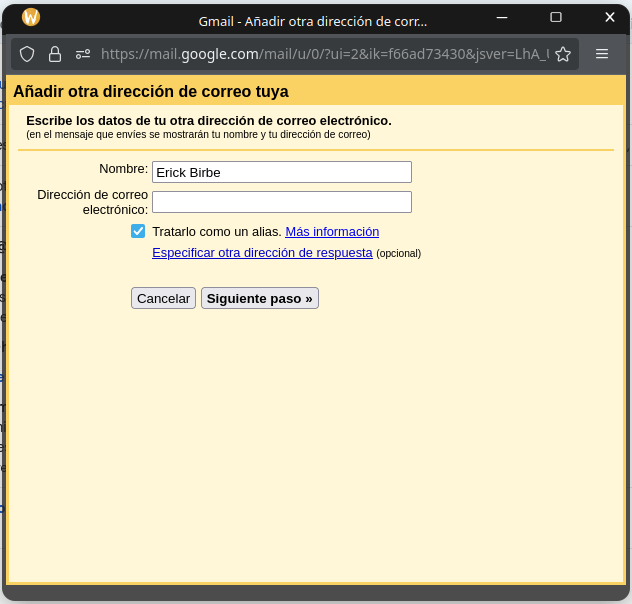632x604 pixels.
Task: Click the site security padlock icon
Action: click(x=55, y=54)
